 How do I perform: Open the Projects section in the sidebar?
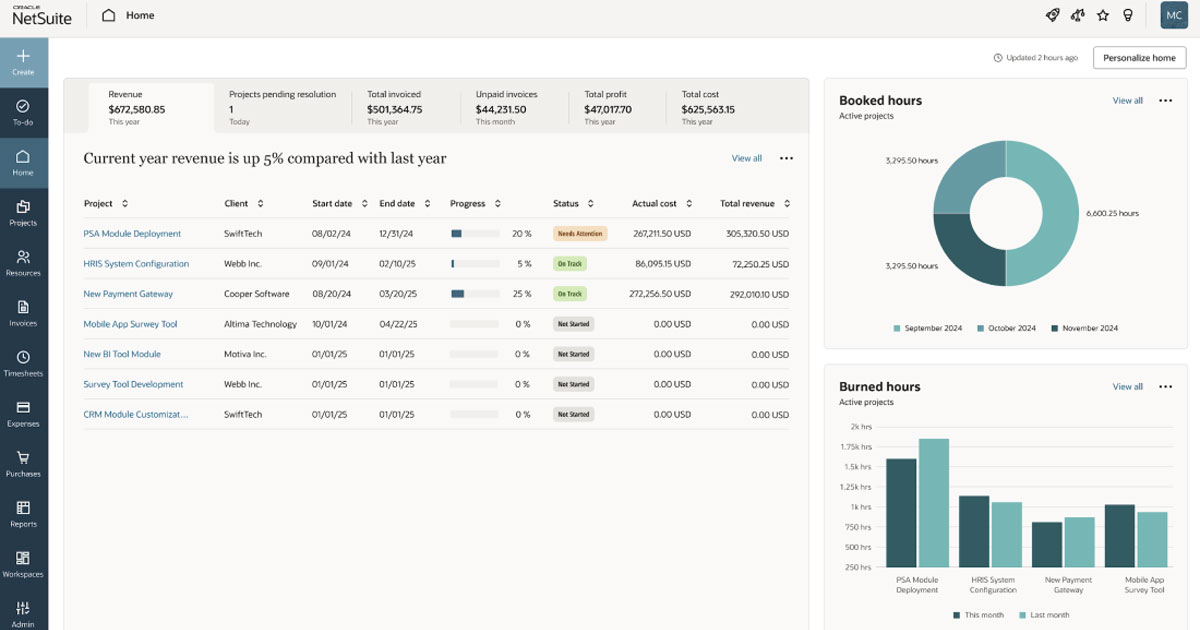tap(23, 211)
